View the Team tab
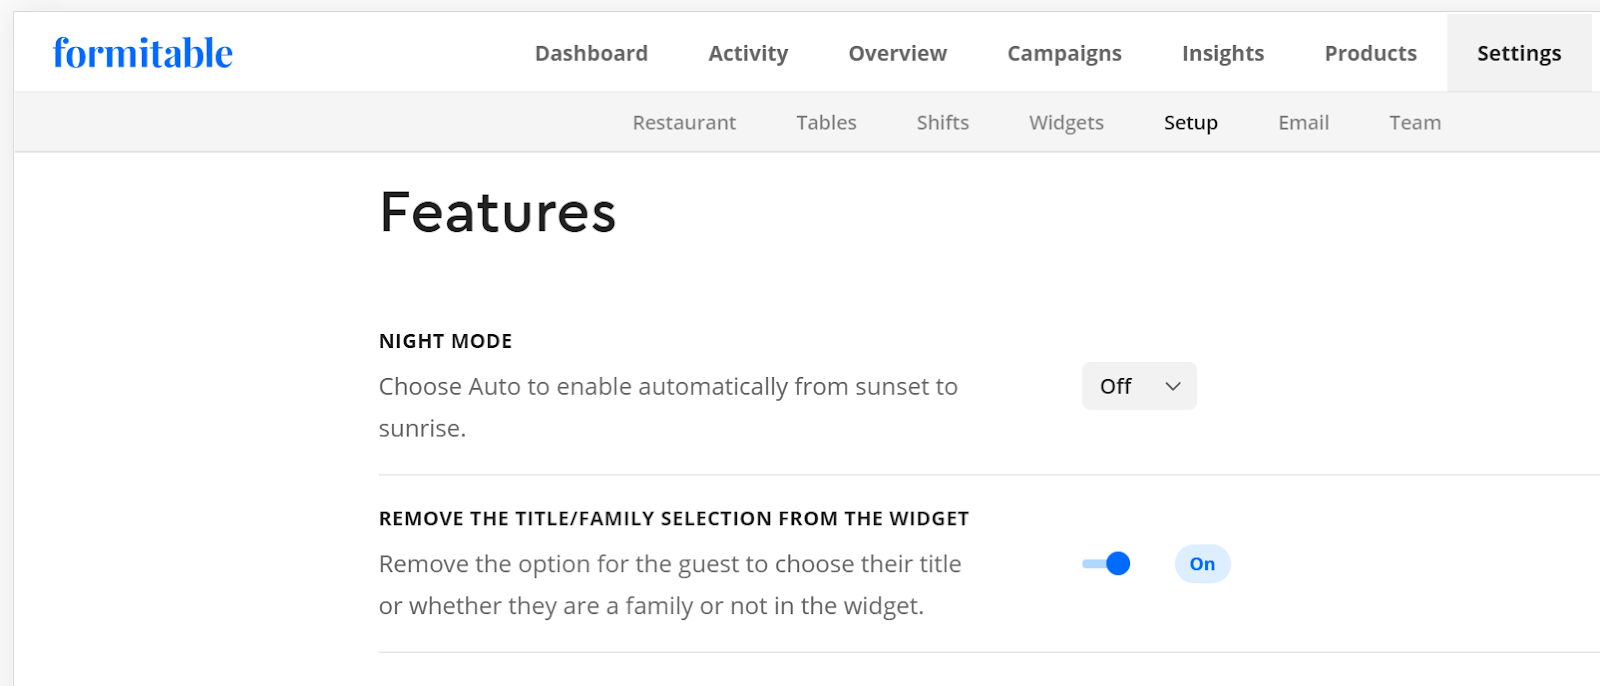This screenshot has width=1600, height=686. click(x=1413, y=122)
